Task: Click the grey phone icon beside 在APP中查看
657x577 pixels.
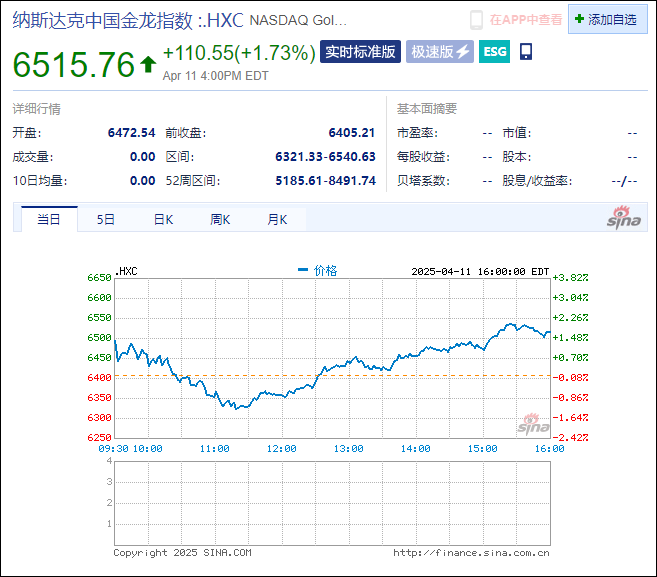Action: pyautogui.click(x=476, y=20)
